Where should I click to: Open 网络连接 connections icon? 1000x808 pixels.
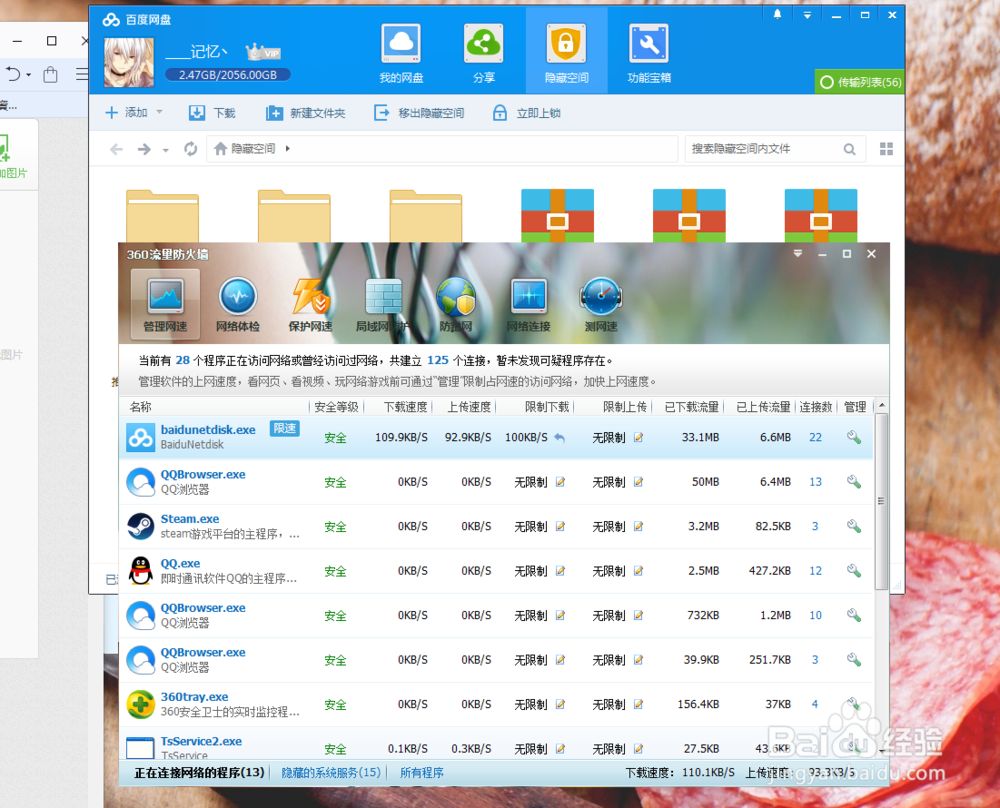tap(529, 304)
